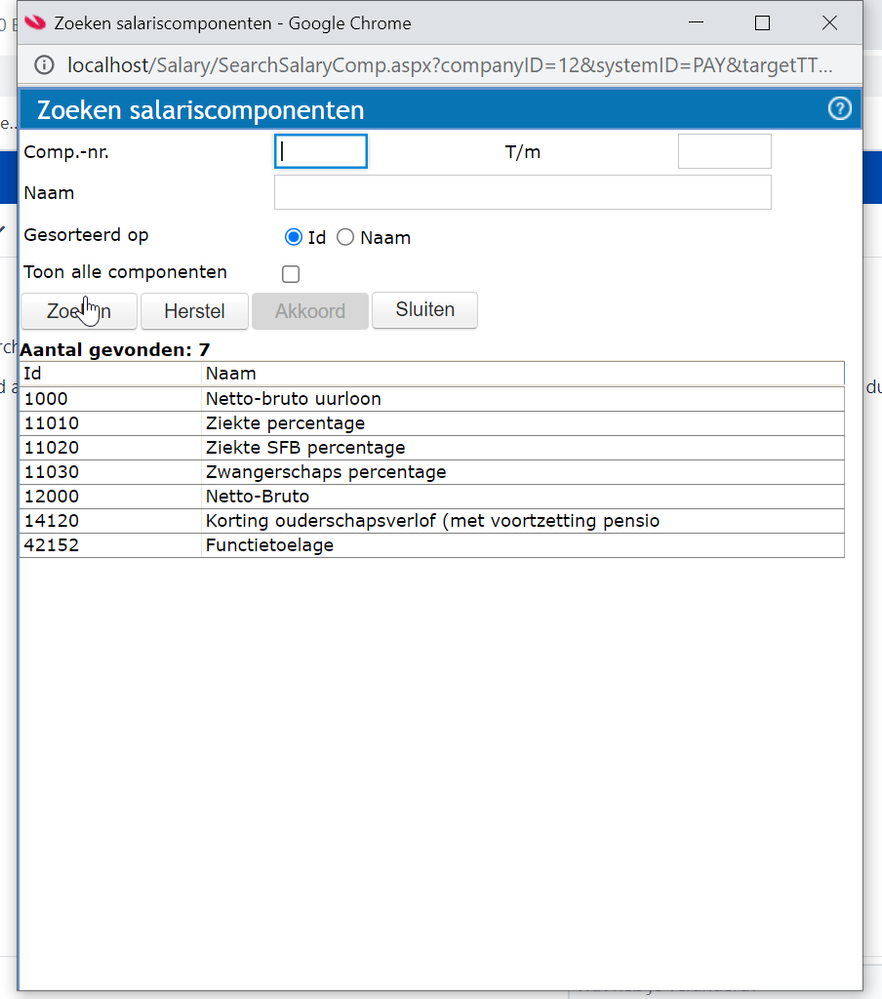Click the red app logo in title bar
This screenshot has height=999, width=882.
coord(35,22)
